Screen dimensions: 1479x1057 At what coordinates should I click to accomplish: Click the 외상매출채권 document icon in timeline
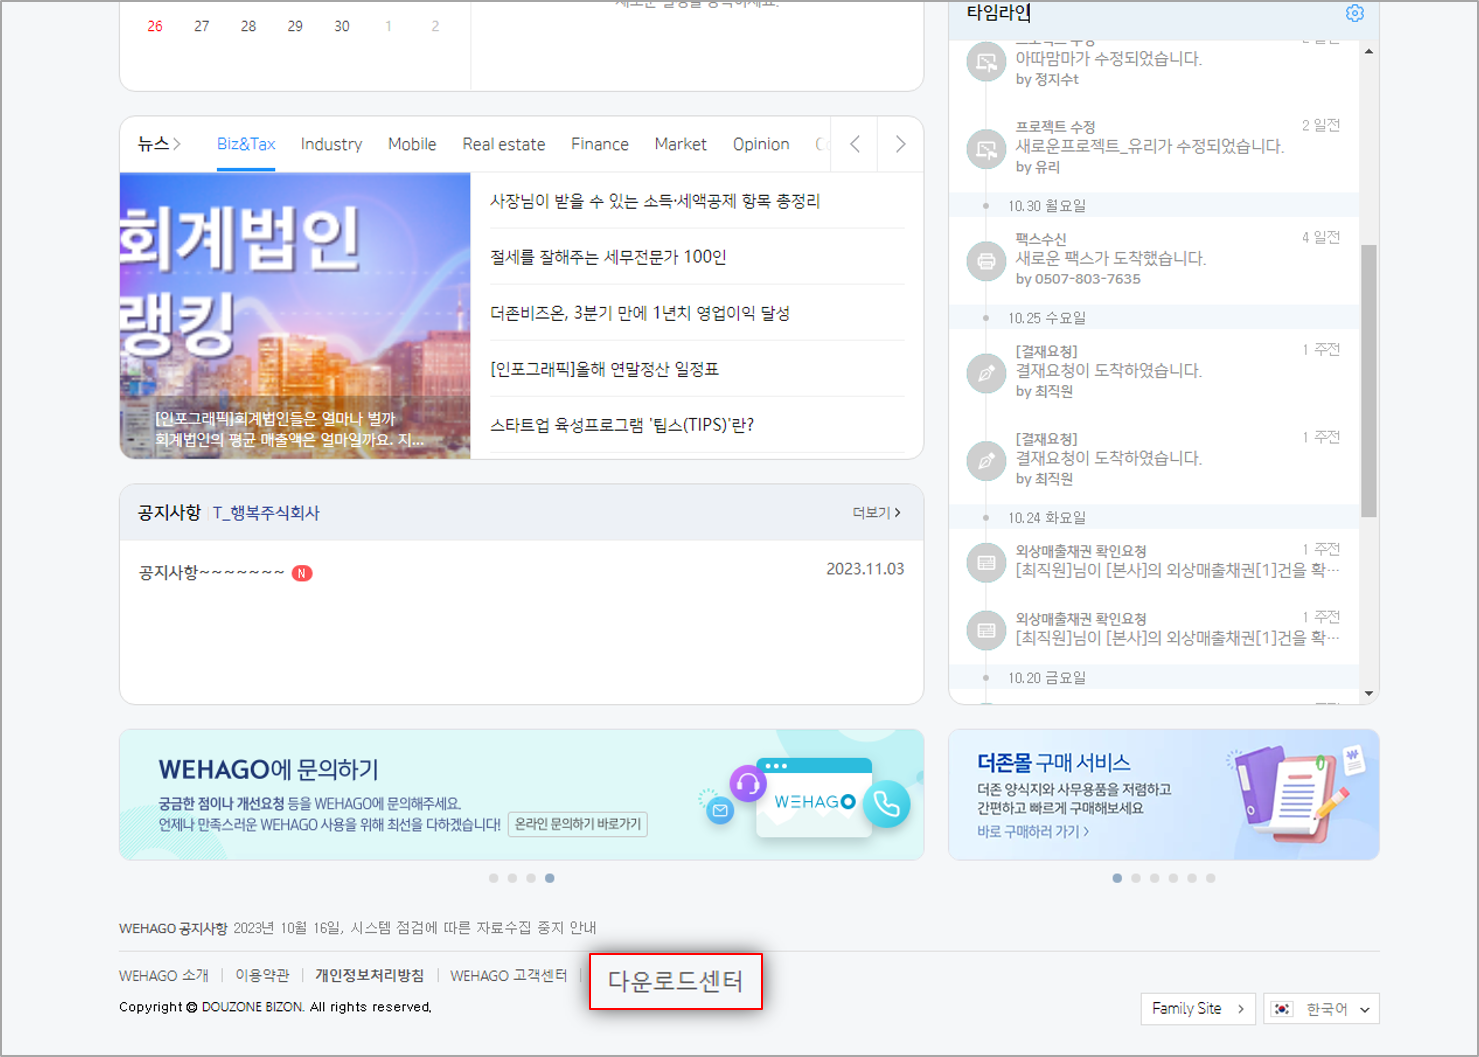coord(986,562)
